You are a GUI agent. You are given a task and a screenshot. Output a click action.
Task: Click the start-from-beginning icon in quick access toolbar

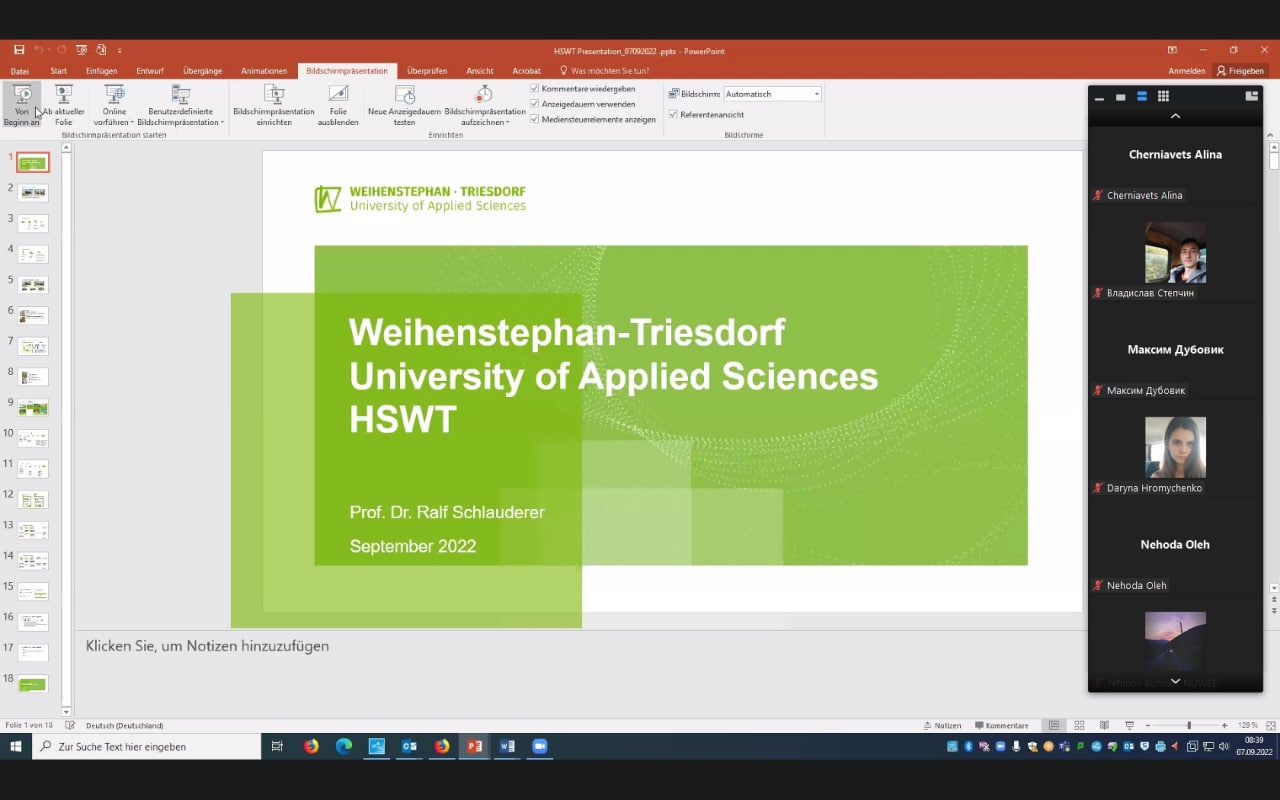pyautogui.click(x=82, y=49)
